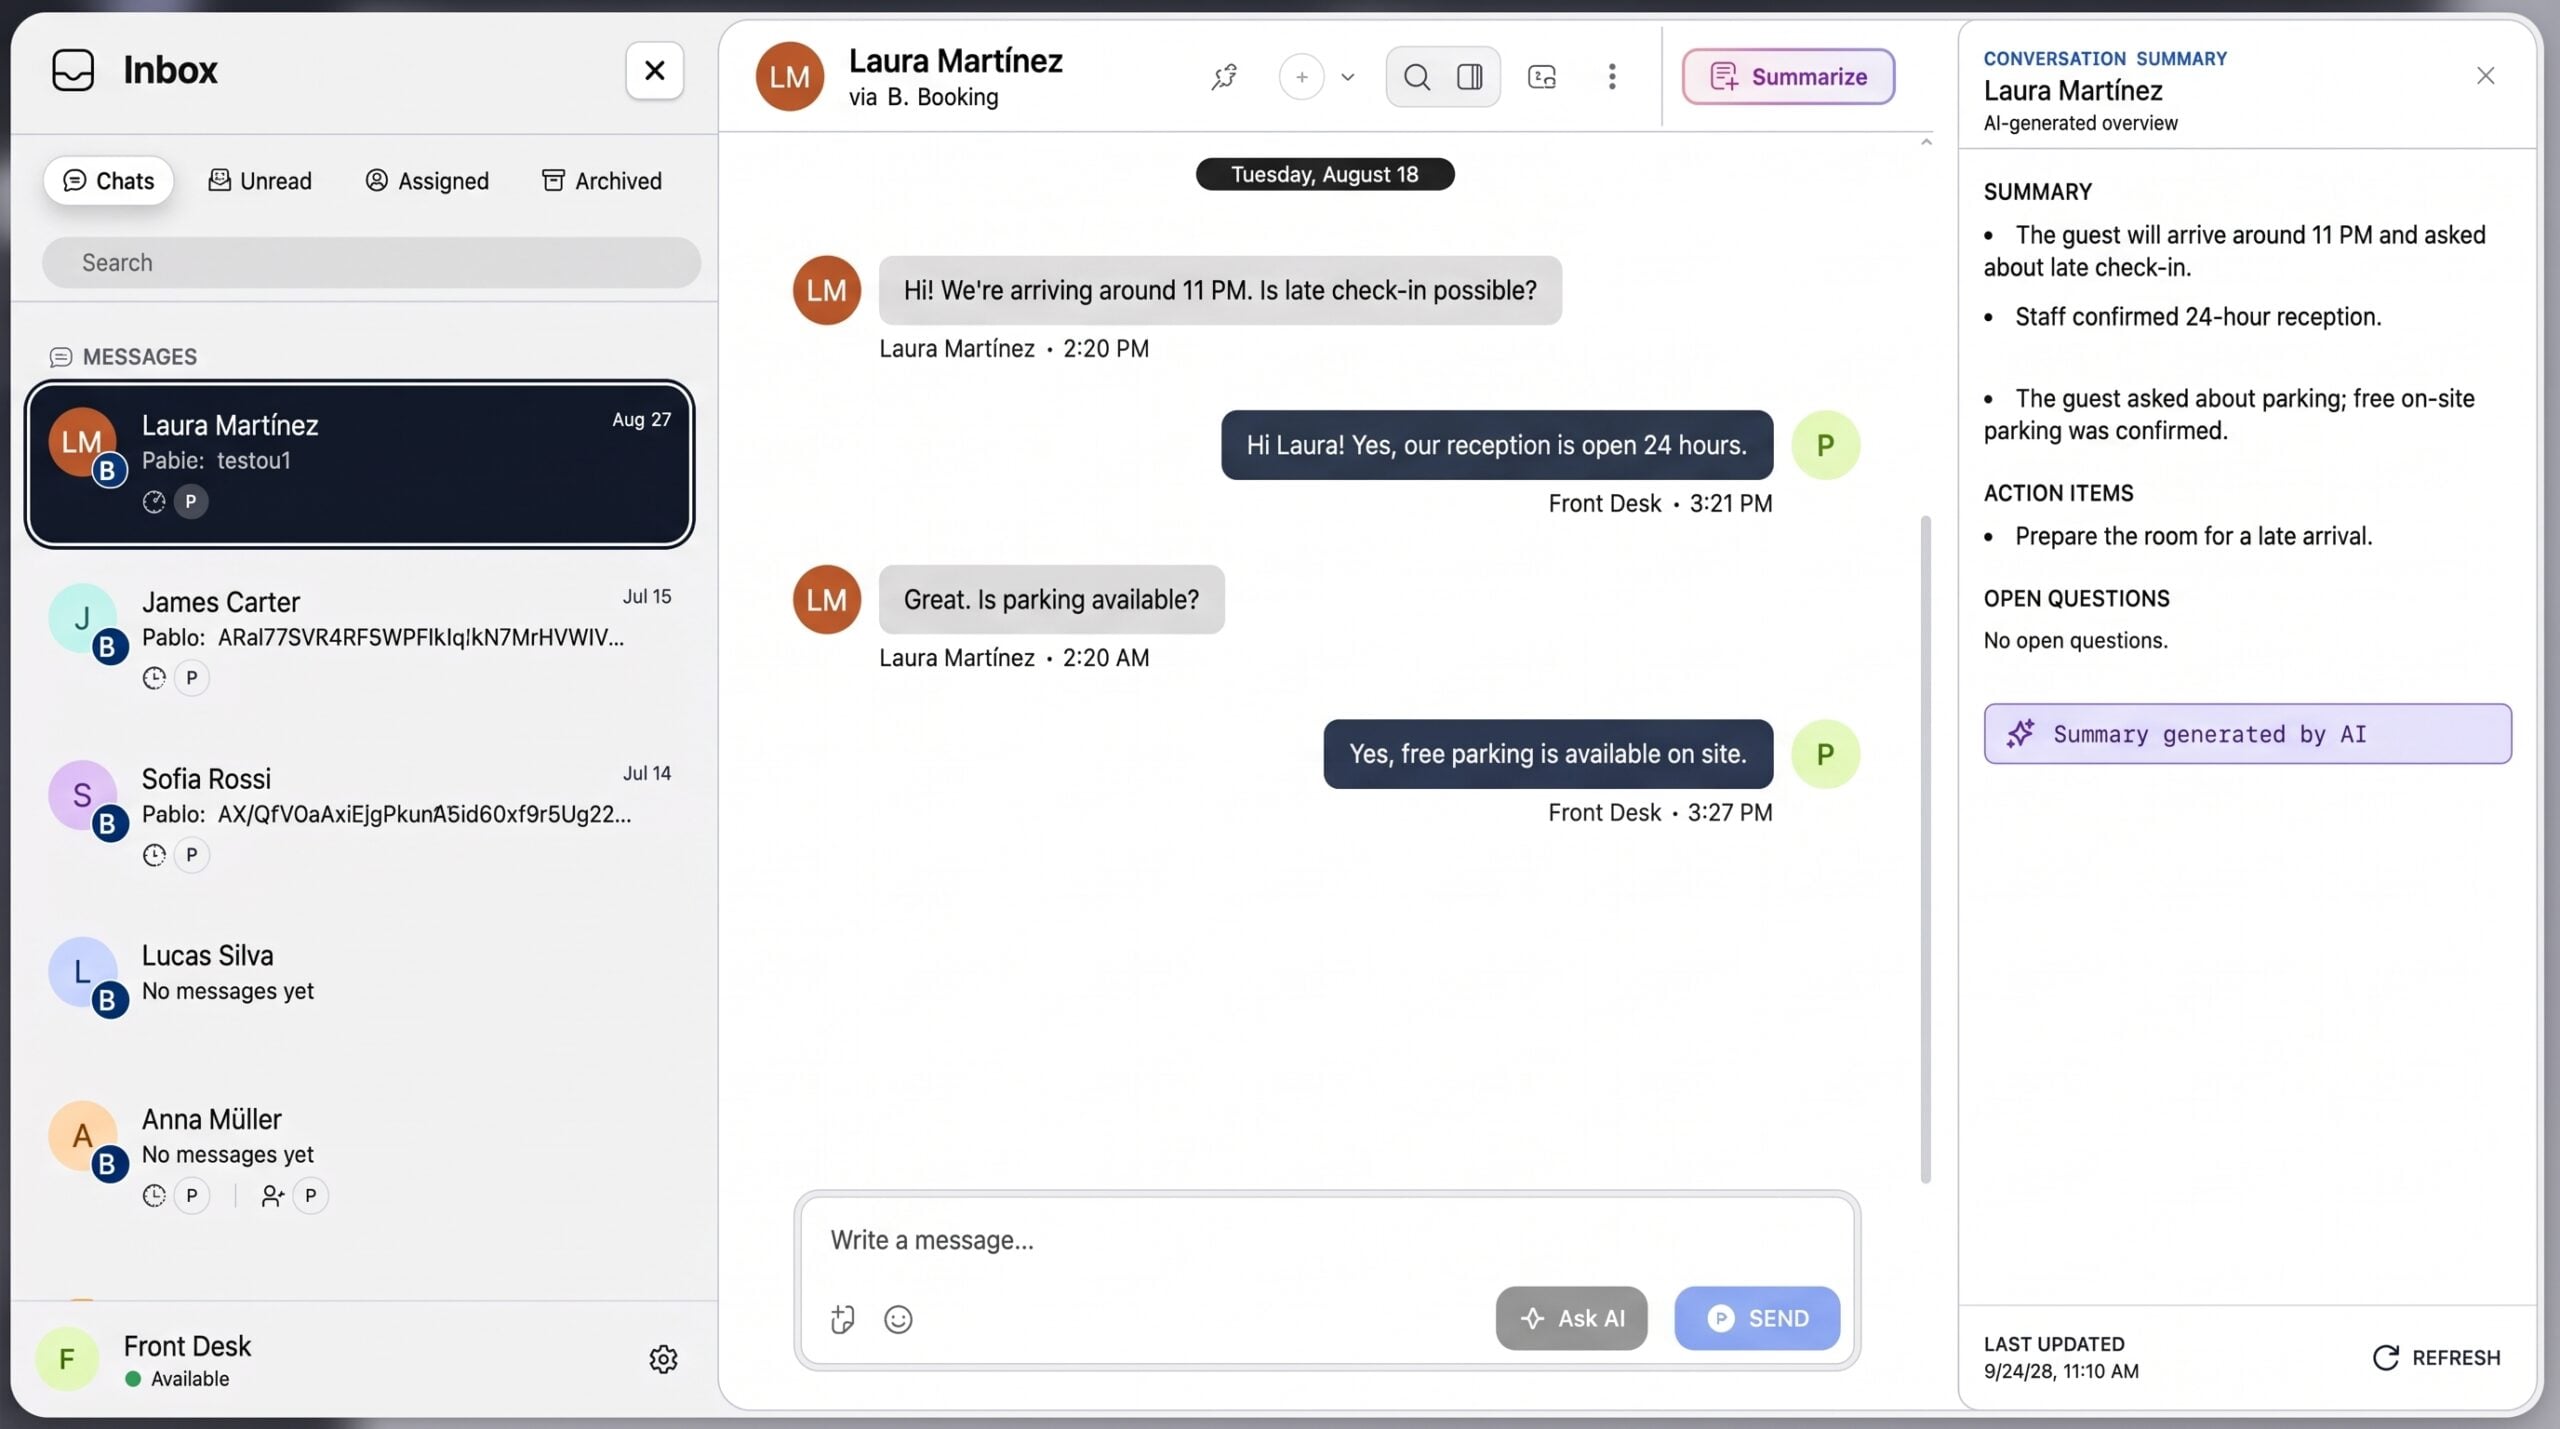Open Laura Martínez conversation in list
This screenshot has width=2560, height=1429.
pyautogui.click(x=360, y=464)
